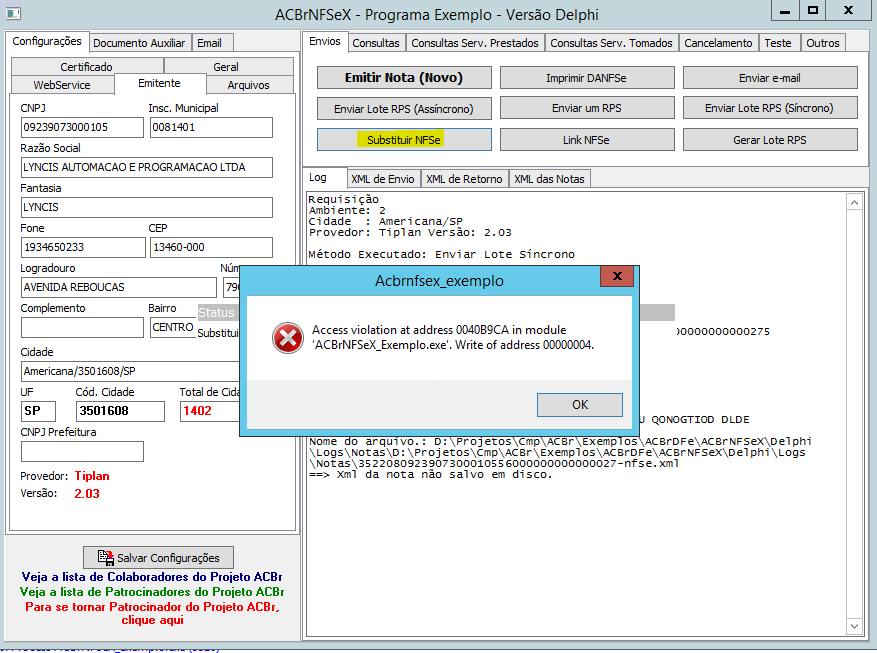This screenshot has height=653, width=877.
Task: Switch to the Cancelamento tab
Action: click(718, 43)
